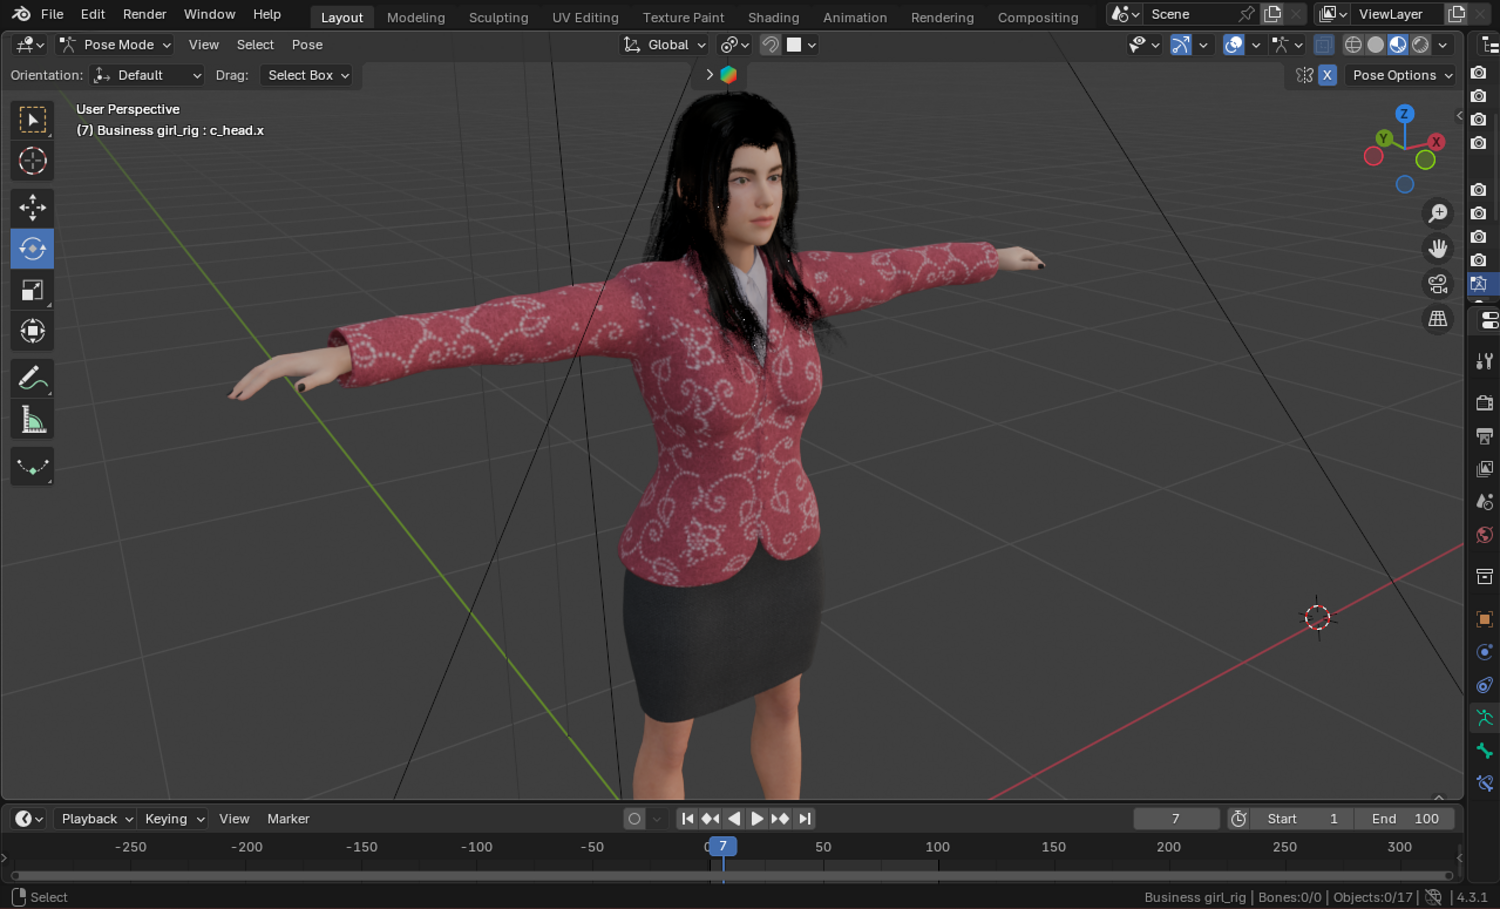This screenshot has width=1500, height=909.
Task: Jump to the animation end frame
Action: click(804, 819)
